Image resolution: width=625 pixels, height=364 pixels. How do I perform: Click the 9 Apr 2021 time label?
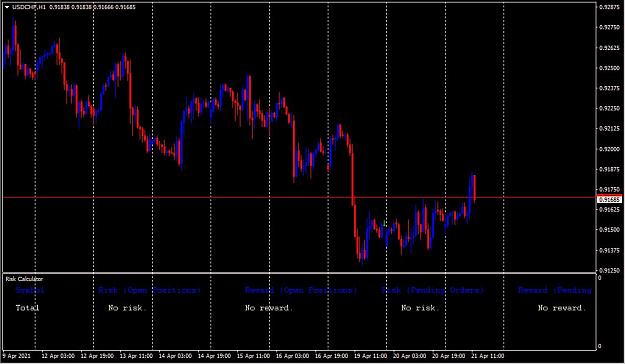point(16,356)
